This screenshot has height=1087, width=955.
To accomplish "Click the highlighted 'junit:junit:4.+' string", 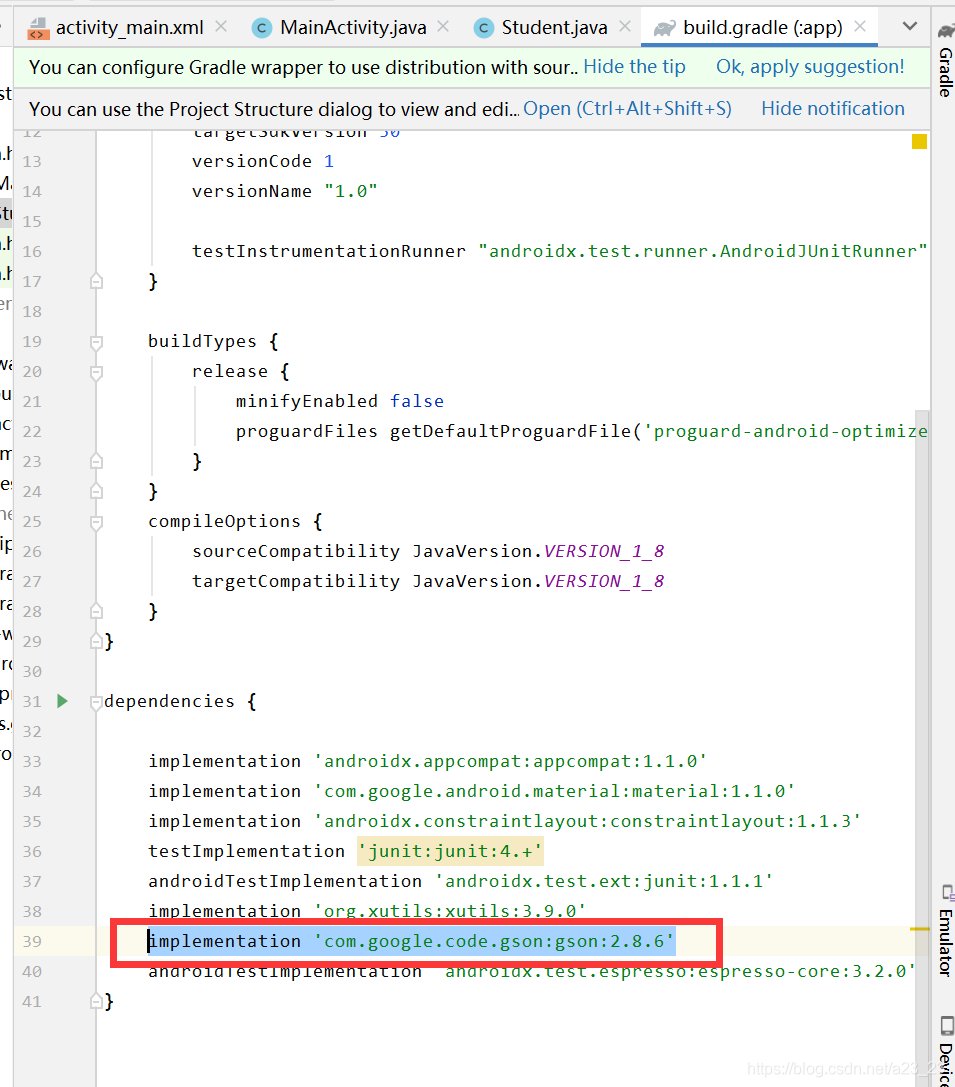I will point(450,851).
